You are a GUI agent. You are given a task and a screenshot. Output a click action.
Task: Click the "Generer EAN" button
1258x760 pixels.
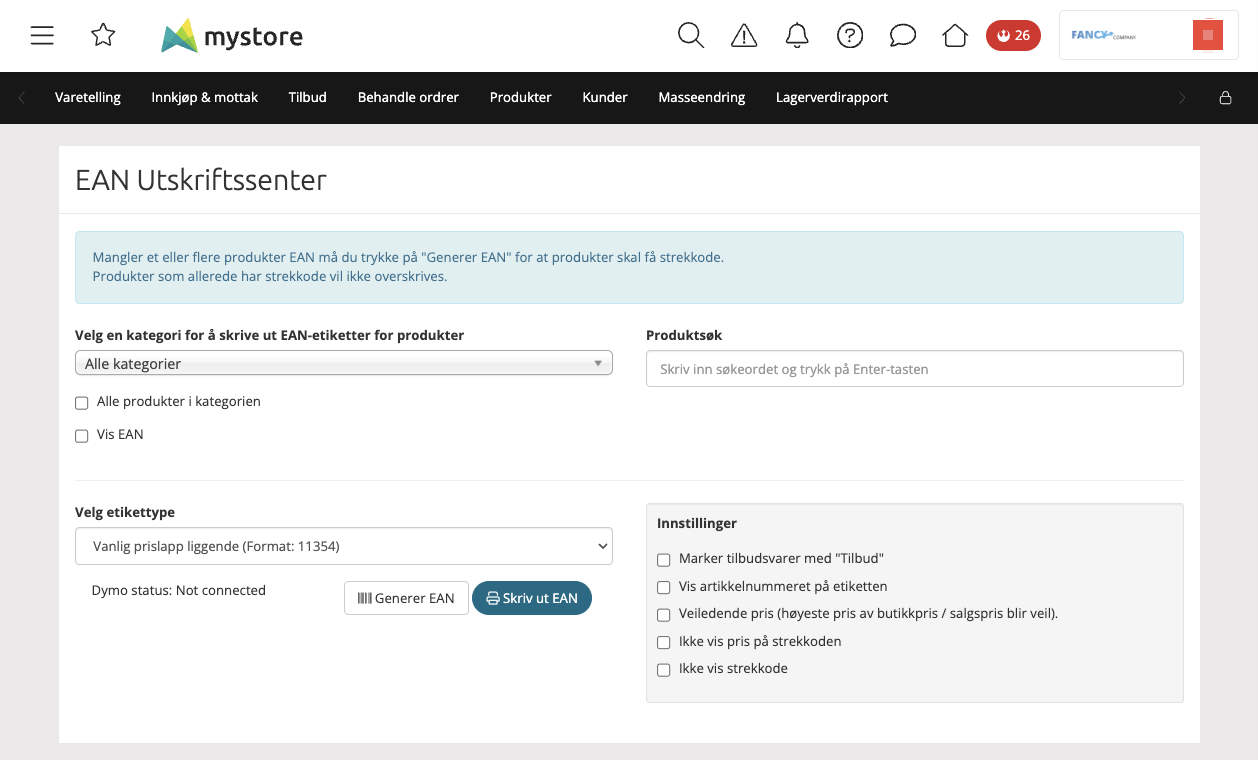click(406, 598)
